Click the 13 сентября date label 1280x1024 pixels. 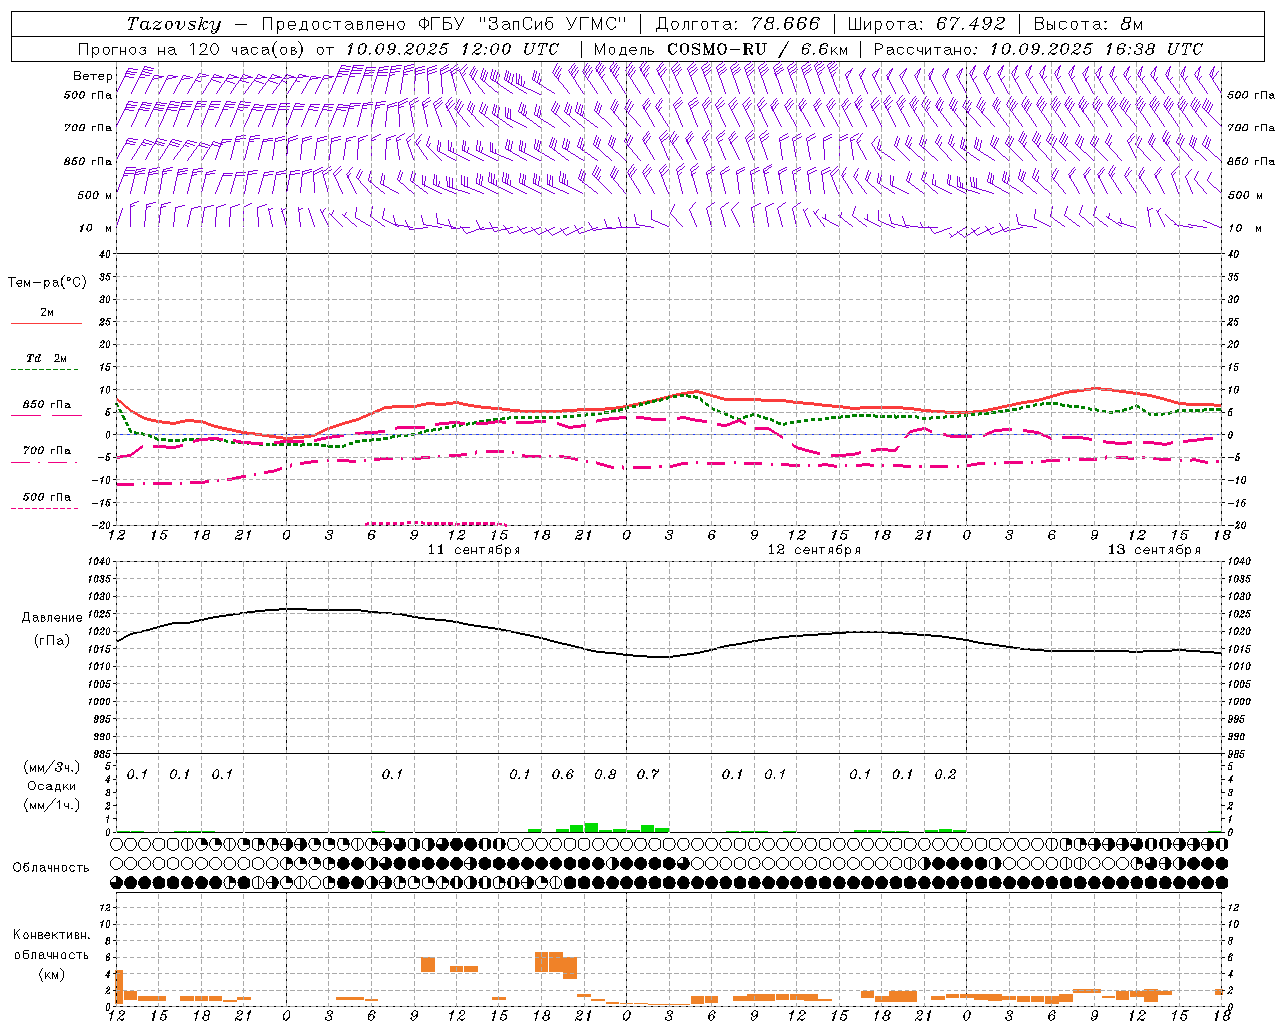1154,550
